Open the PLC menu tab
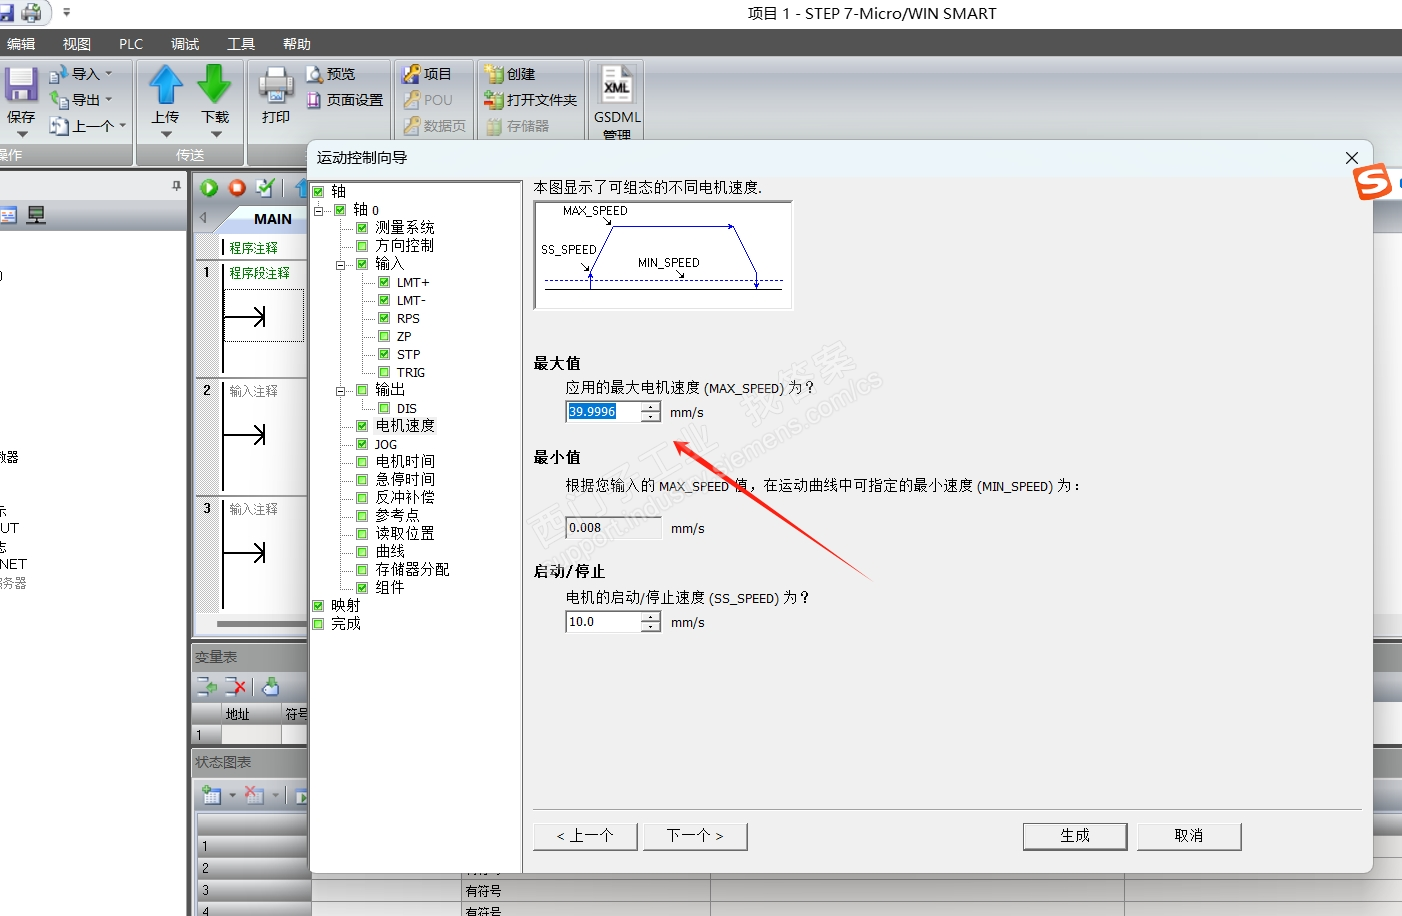This screenshot has height=916, width=1402. [x=131, y=44]
